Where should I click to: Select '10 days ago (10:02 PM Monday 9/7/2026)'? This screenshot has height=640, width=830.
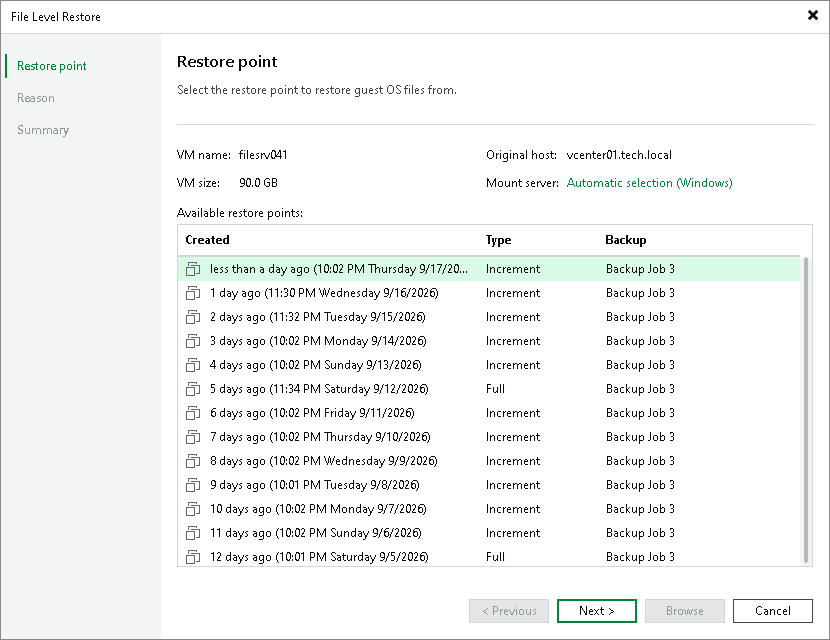point(489,509)
